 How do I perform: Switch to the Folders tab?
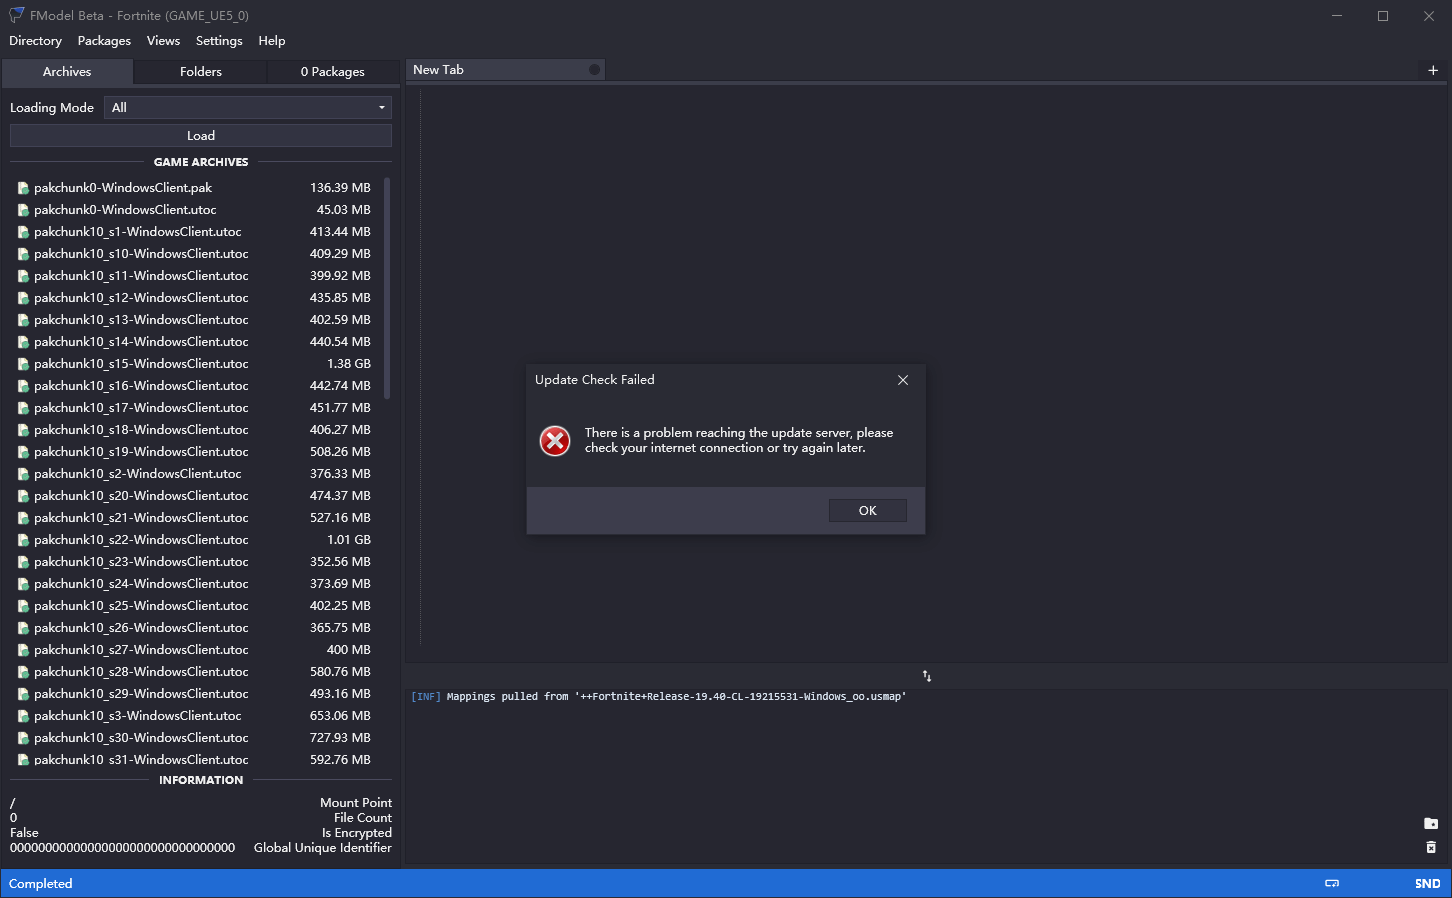[201, 72]
